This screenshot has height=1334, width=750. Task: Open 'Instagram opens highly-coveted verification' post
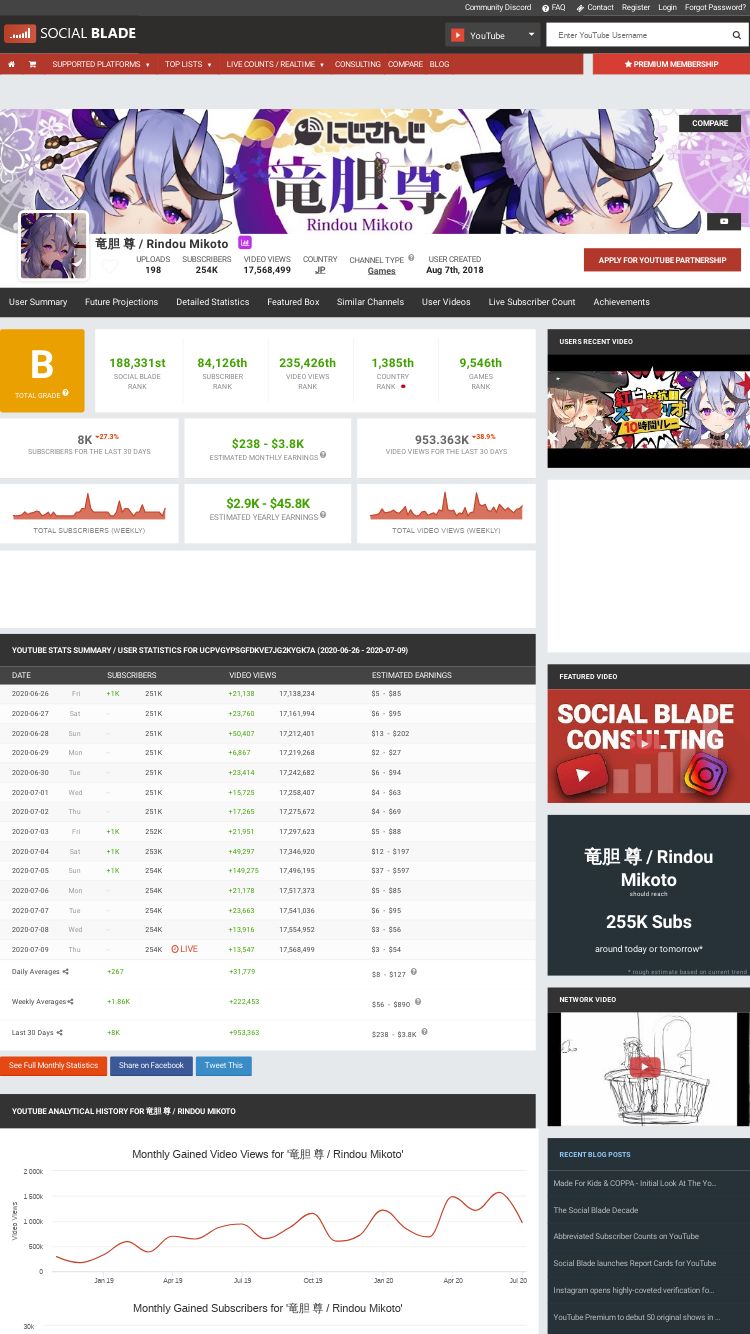(634, 1290)
